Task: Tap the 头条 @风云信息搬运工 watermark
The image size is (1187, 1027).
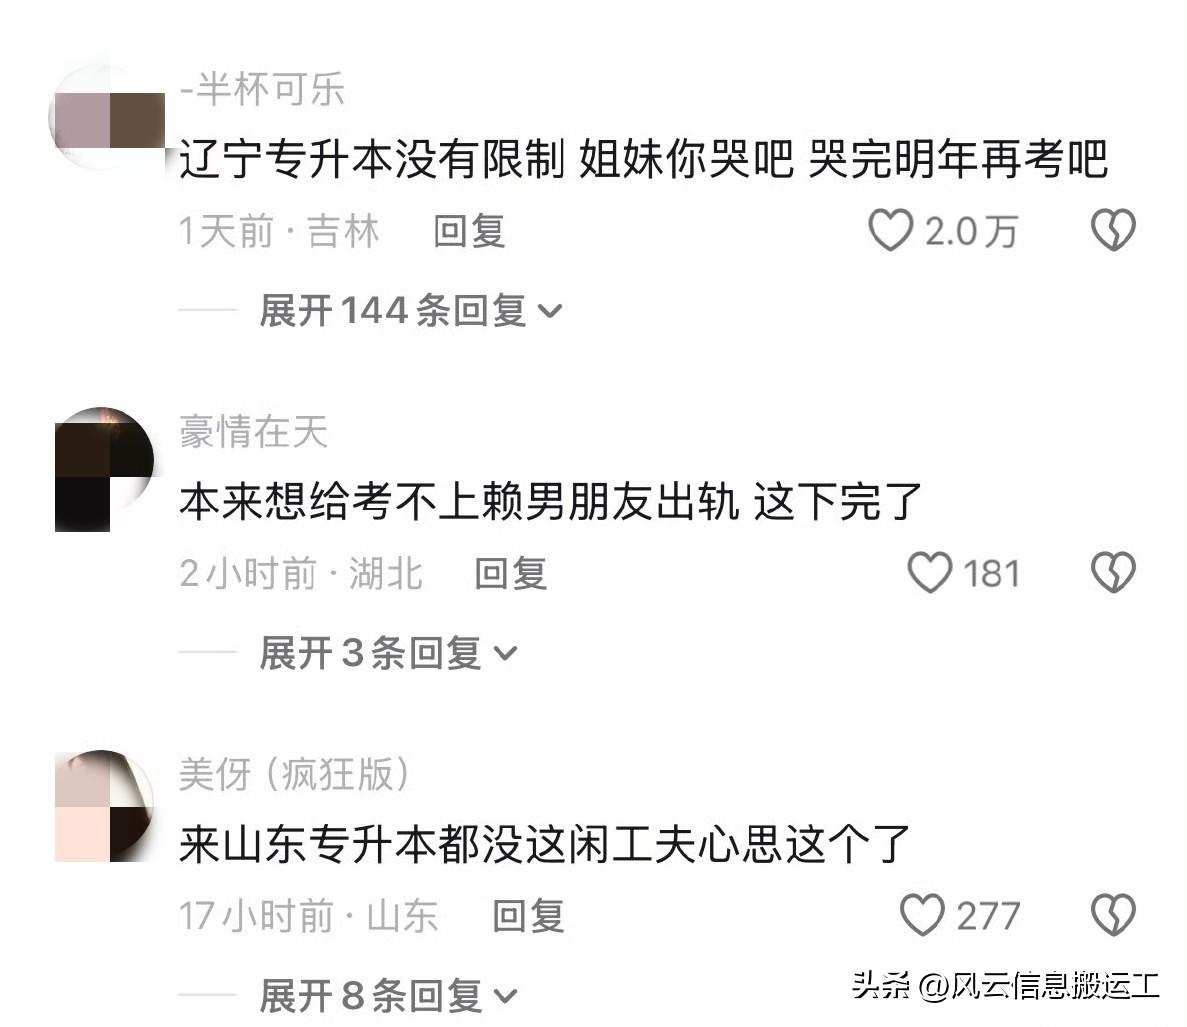Action: 1005,986
